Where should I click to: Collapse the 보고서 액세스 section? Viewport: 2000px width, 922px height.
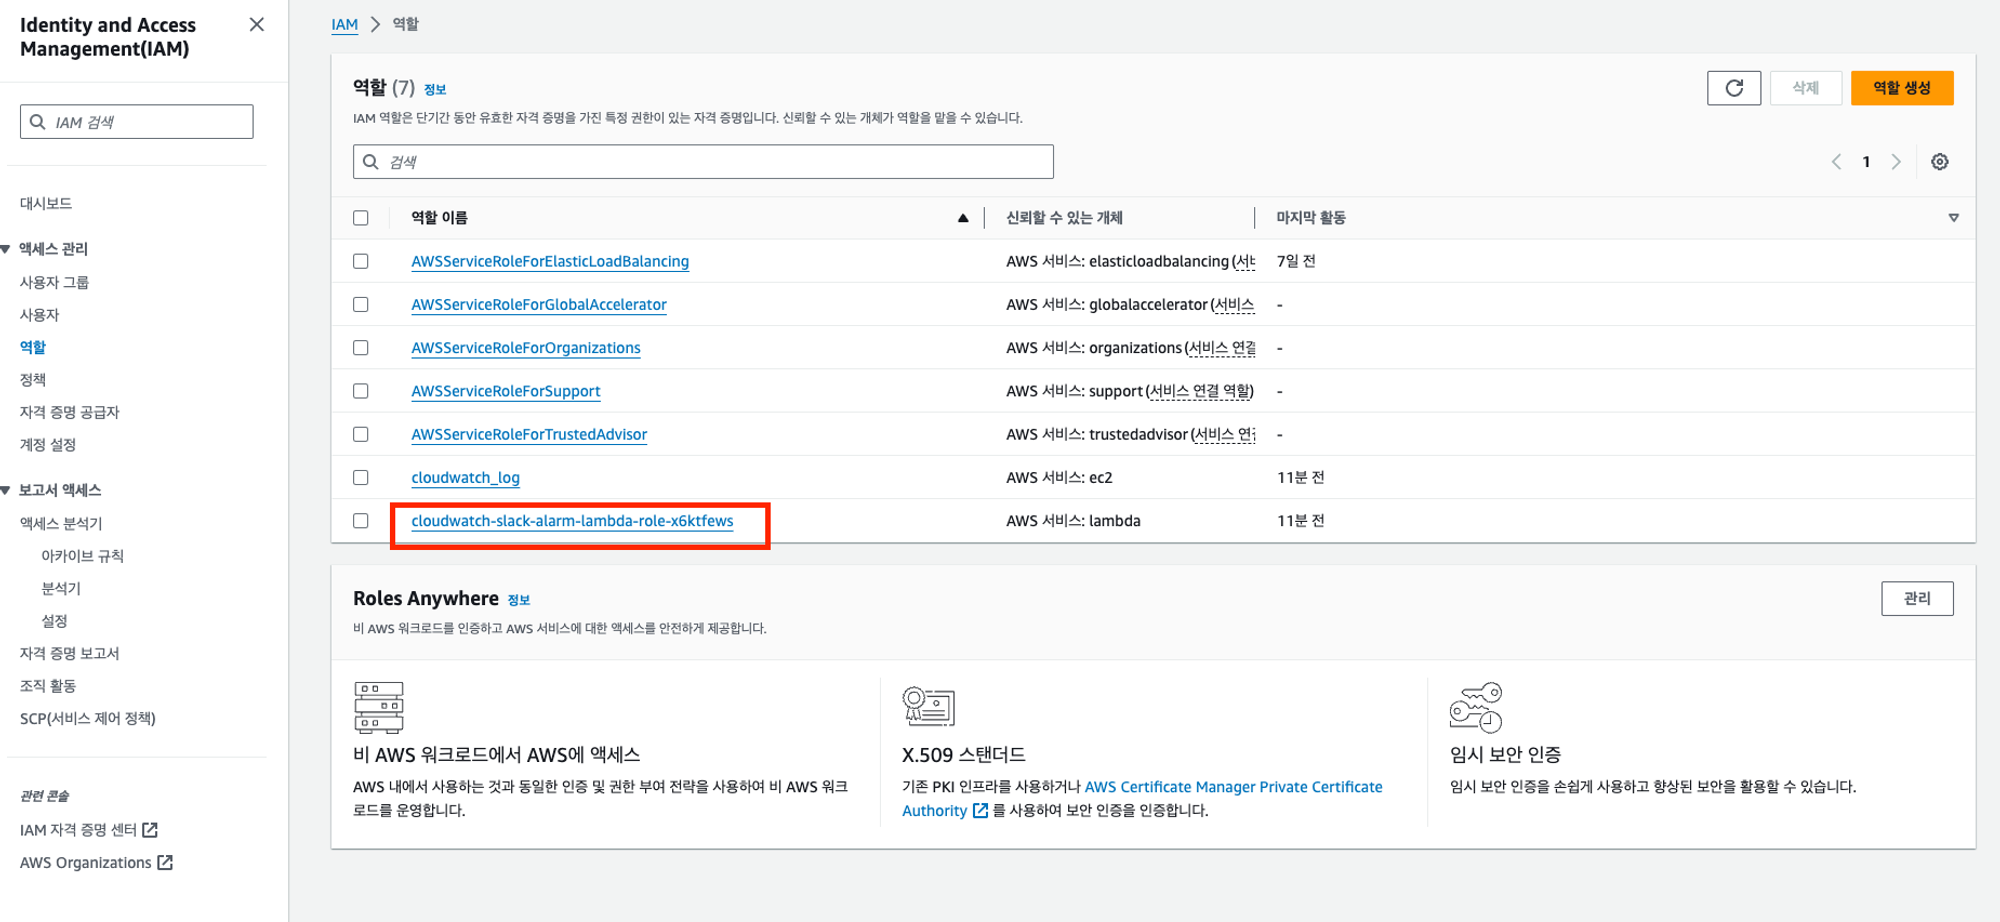point(6,490)
